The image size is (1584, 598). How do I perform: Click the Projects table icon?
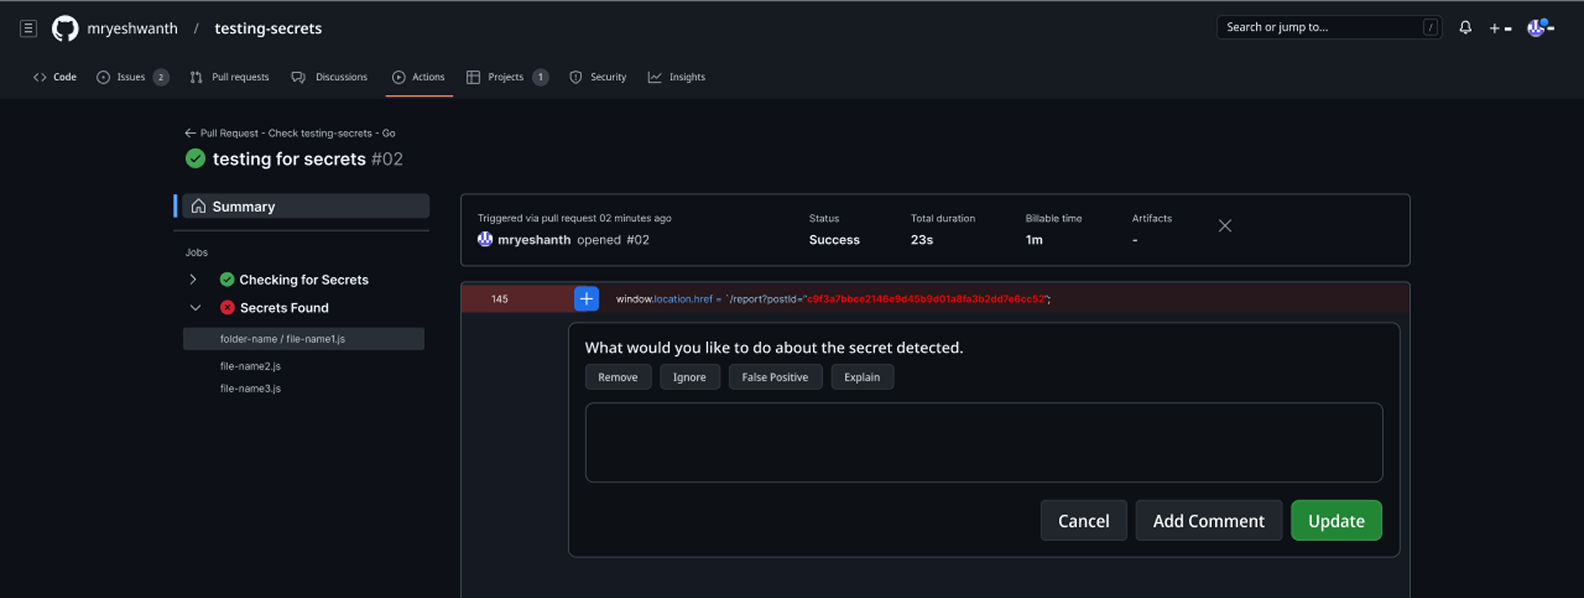tap(473, 77)
